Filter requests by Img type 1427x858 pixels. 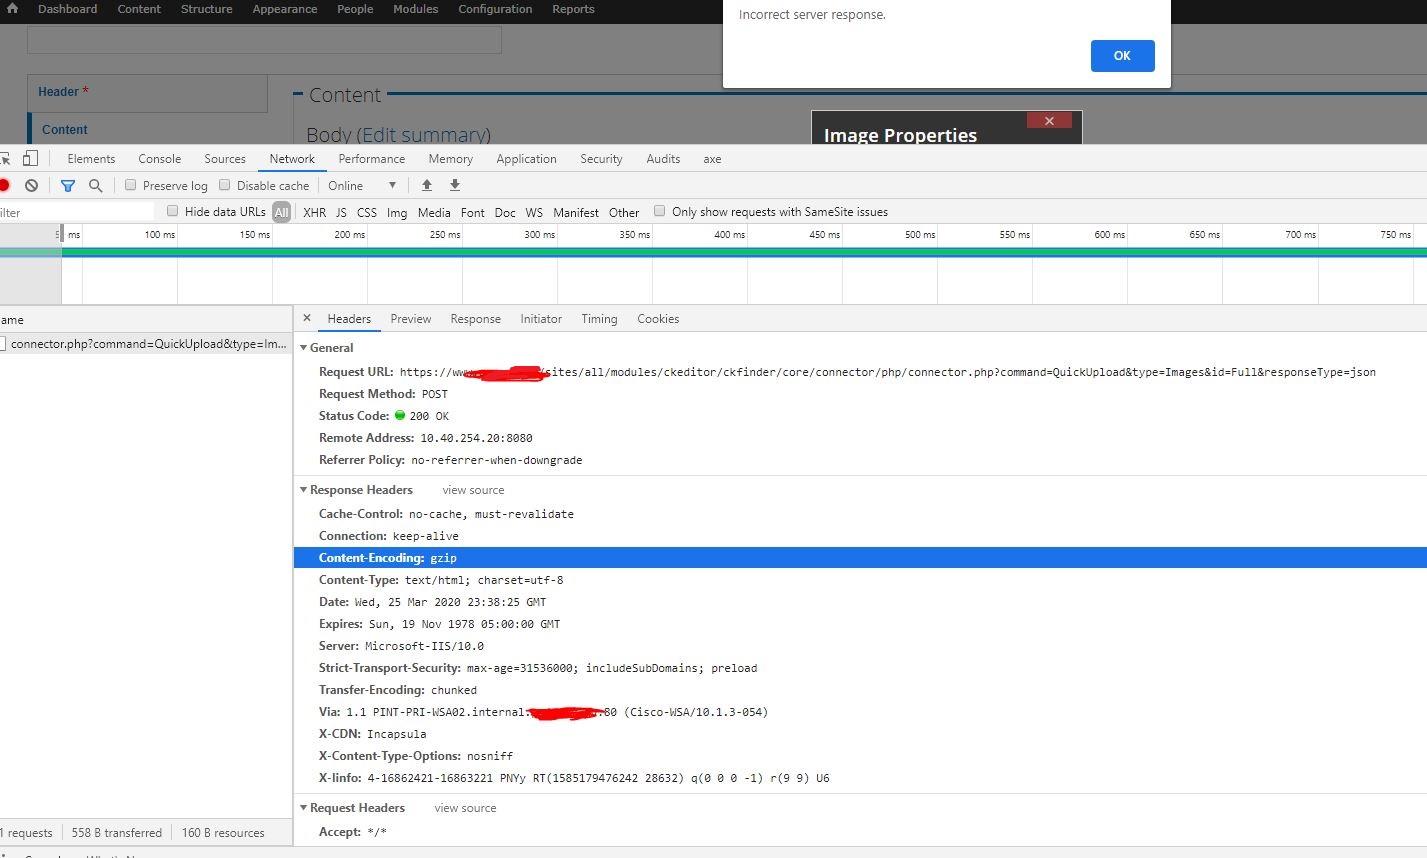tap(397, 211)
